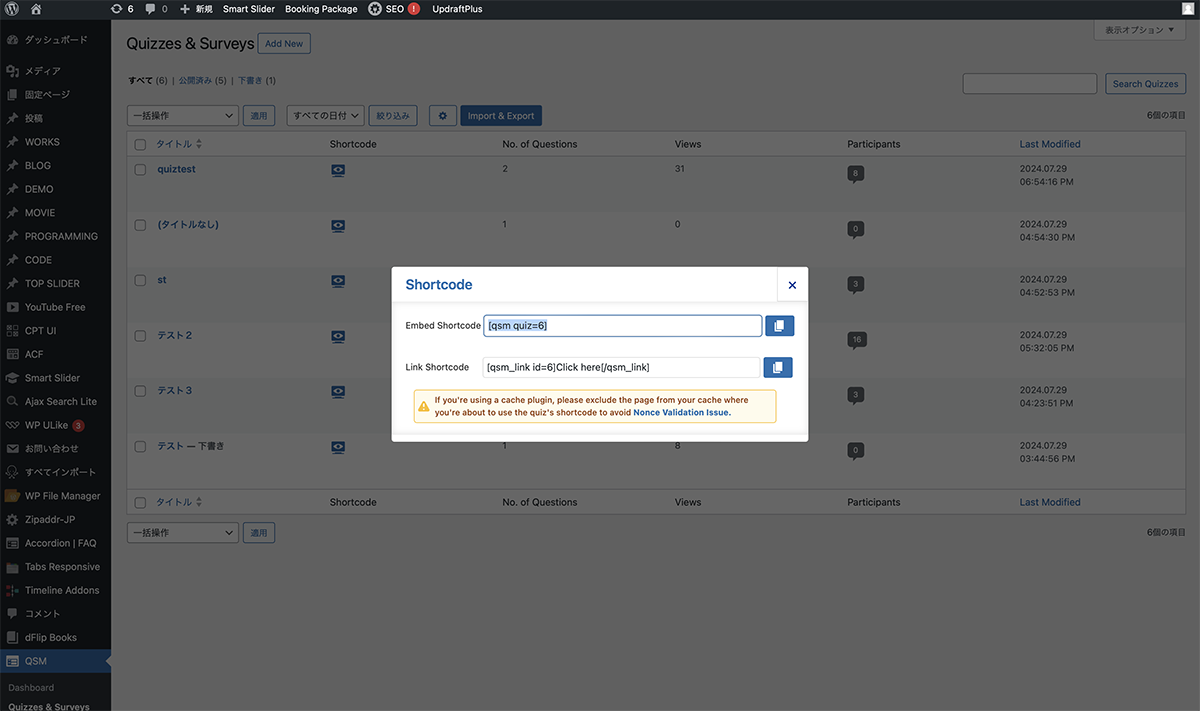Screen dimensions: 1200x711
Task: Open participants bubble for quiztest
Action: [x=855, y=174]
